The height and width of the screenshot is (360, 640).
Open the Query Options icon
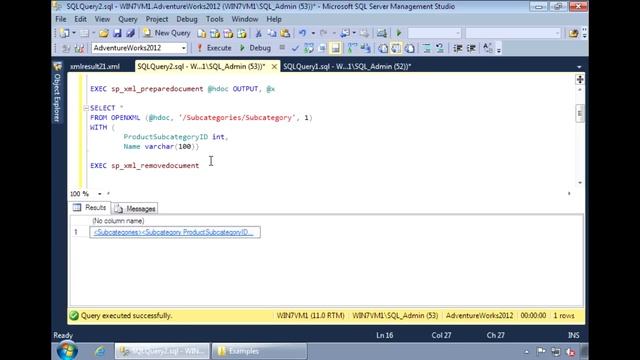click(322, 48)
